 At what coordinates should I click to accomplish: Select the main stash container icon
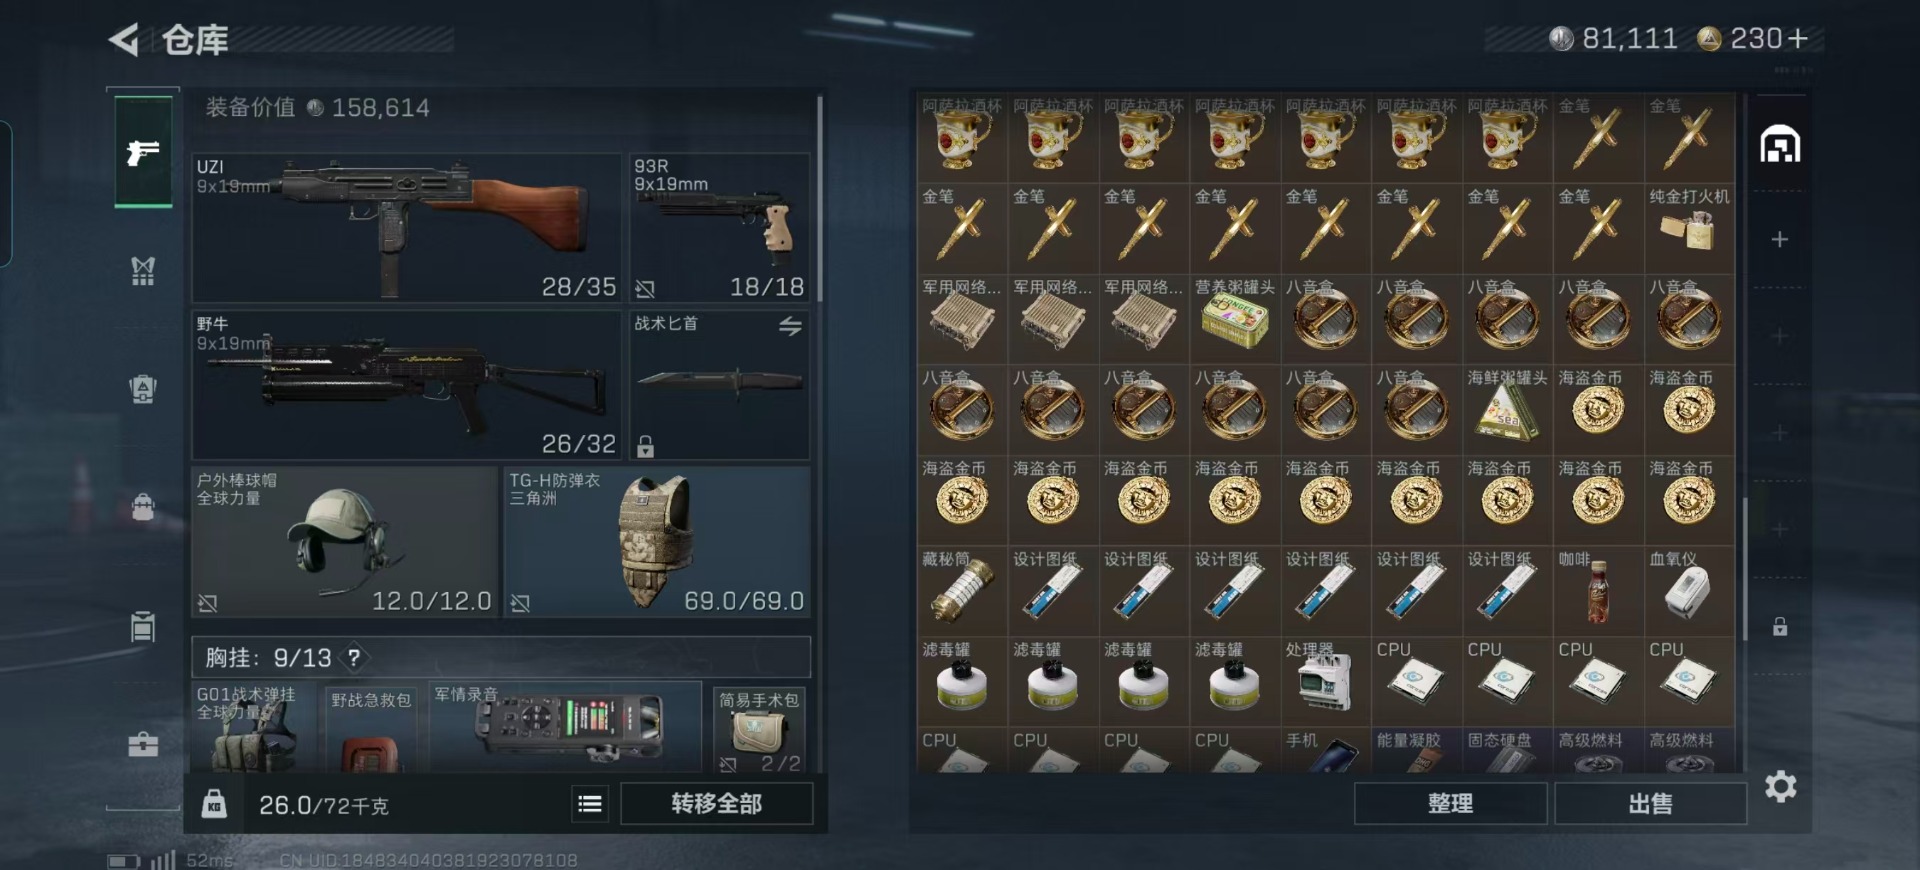point(1780,145)
